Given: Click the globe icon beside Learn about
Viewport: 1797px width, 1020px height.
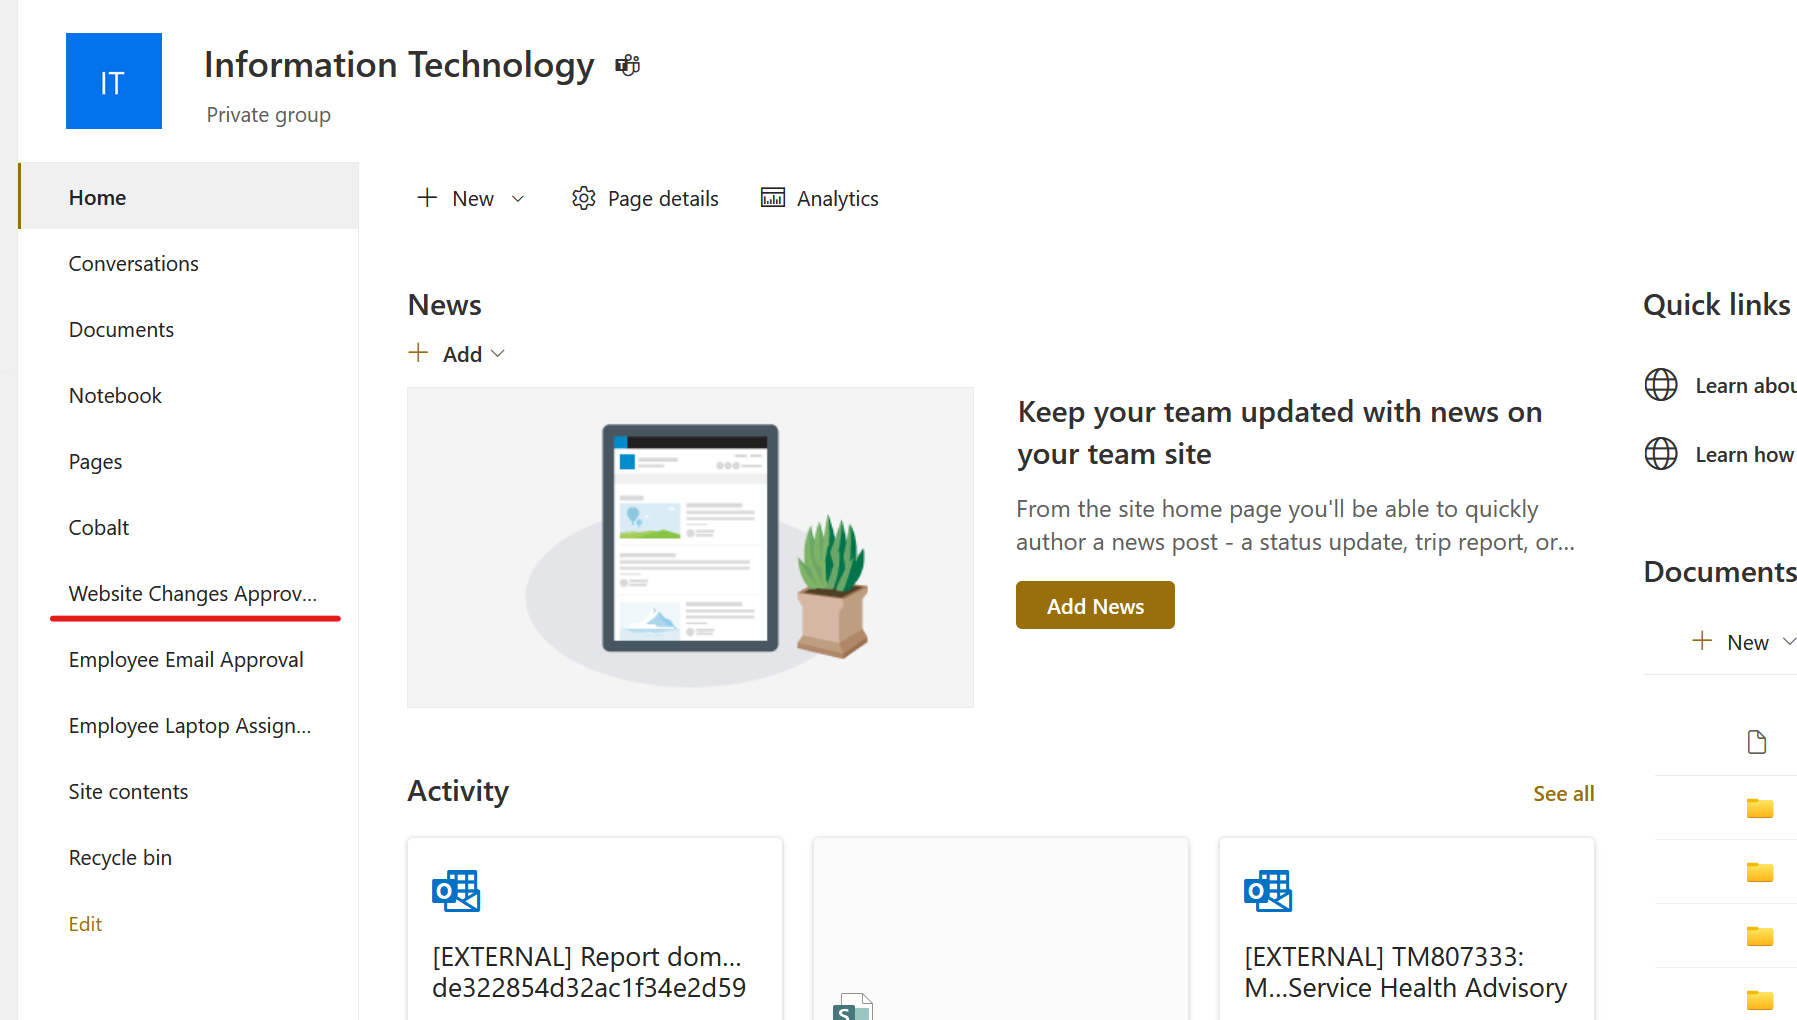Looking at the screenshot, I should [1661, 385].
